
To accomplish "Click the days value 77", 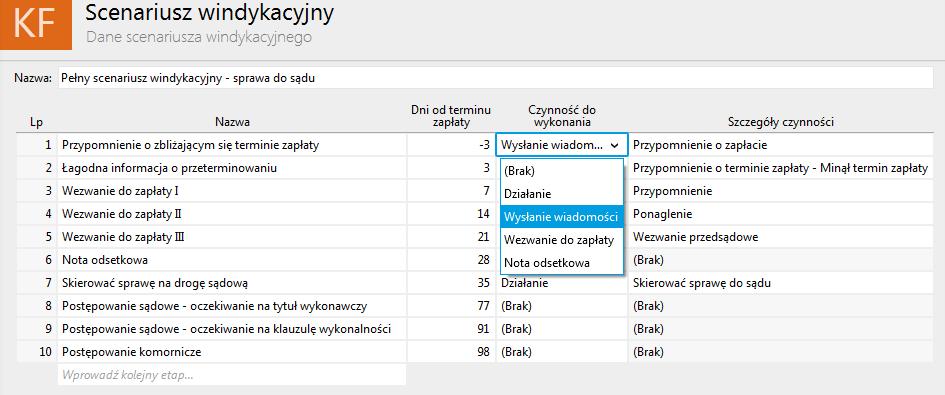I will coord(451,306).
